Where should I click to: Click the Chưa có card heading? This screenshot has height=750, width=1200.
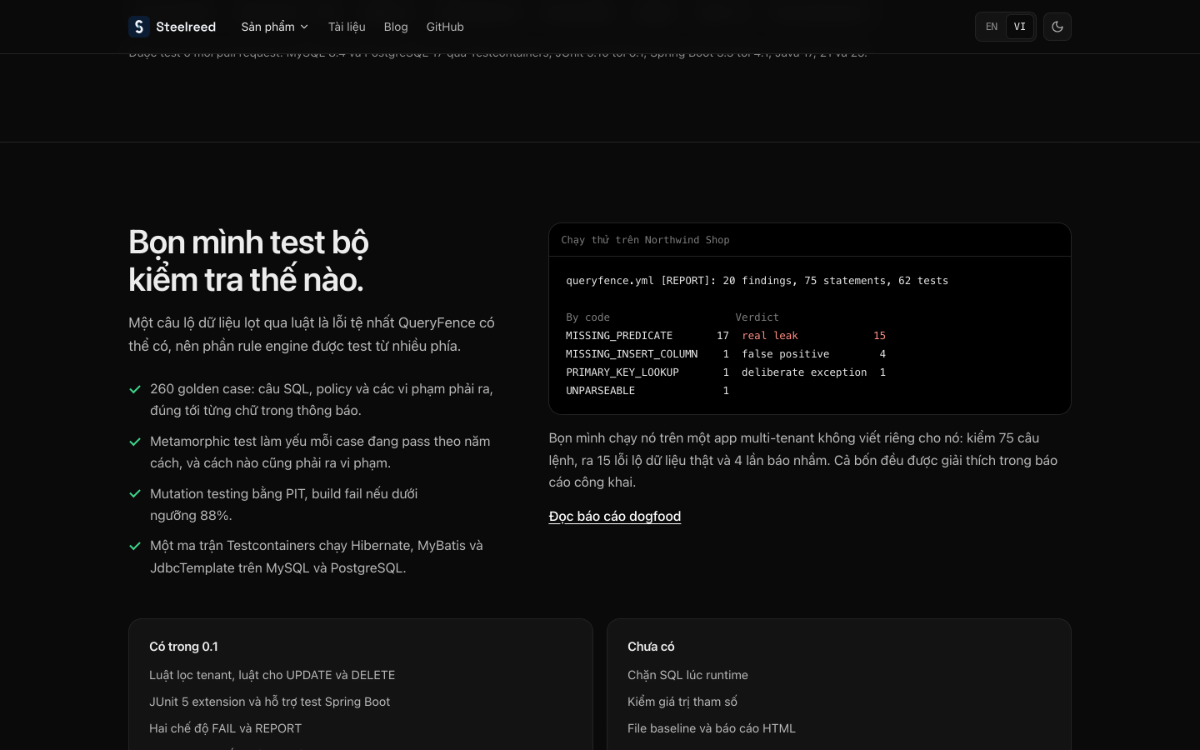coord(651,647)
